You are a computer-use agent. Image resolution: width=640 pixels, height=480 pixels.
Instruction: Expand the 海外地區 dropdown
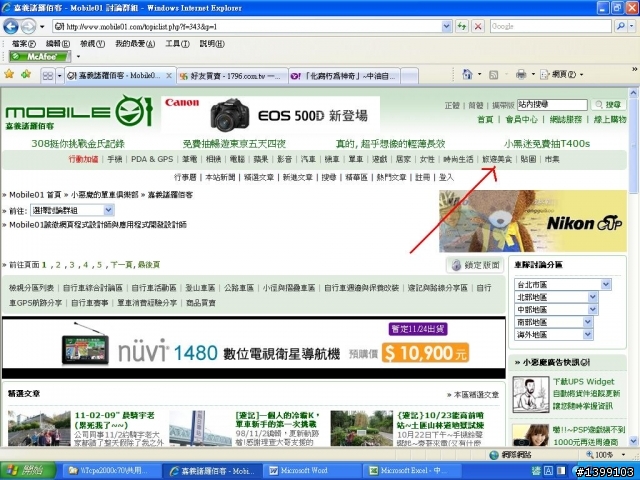553,335
